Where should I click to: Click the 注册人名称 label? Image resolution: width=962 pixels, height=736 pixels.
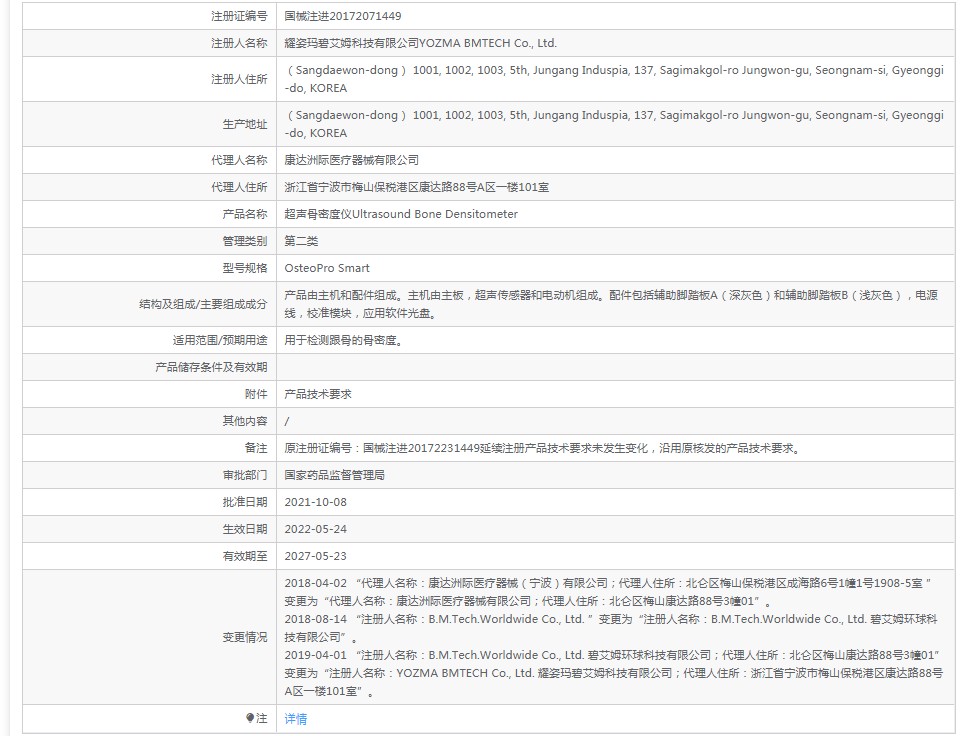(x=239, y=43)
